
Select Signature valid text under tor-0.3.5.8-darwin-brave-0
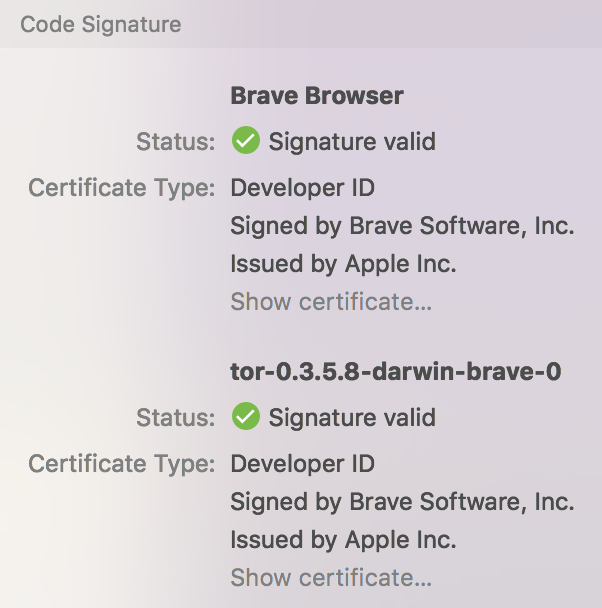pyautogui.click(x=352, y=417)
